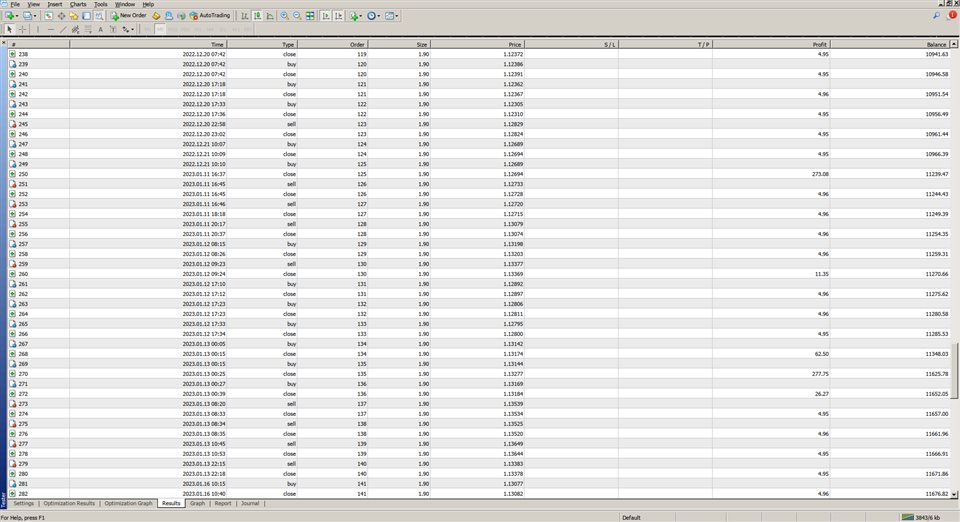The height and width of the screenshot is (522, 960).
Task: Click the New Order button
Action: click(129, 16)
